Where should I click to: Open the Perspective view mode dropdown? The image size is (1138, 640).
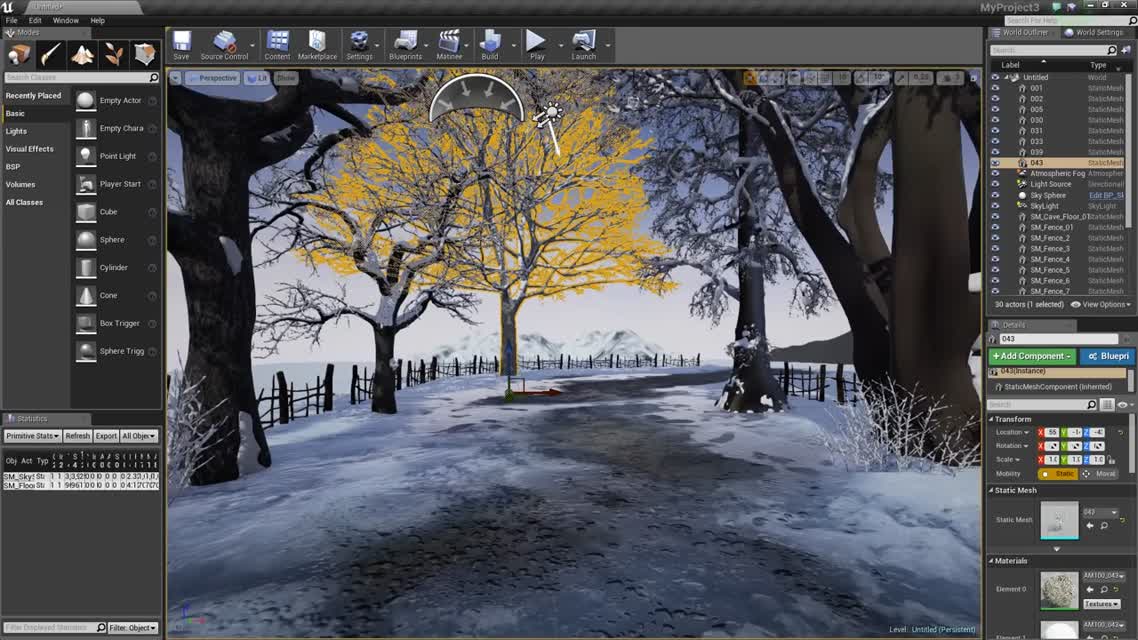[213, 78]
